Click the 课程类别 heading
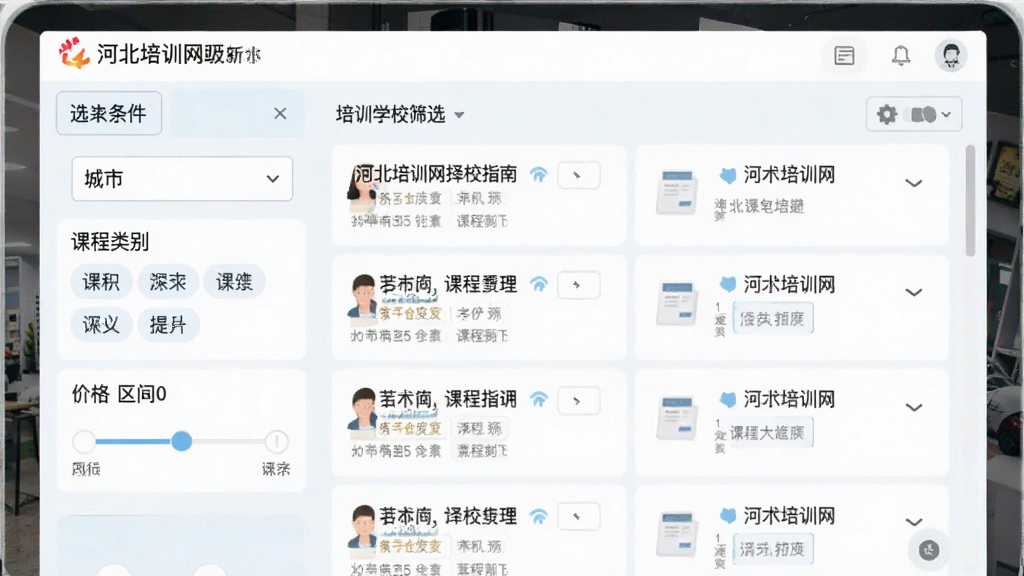This screenshot has height=576, width=1024. 110,242
